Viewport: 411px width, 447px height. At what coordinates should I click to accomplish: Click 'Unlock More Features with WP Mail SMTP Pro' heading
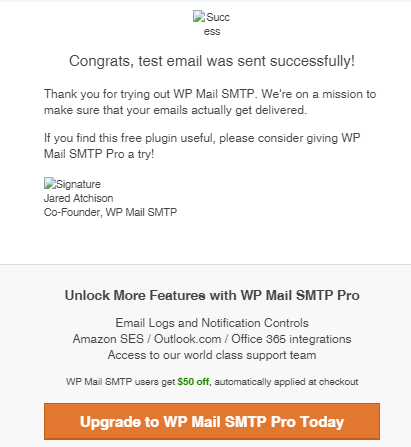(x=212, y=295)
